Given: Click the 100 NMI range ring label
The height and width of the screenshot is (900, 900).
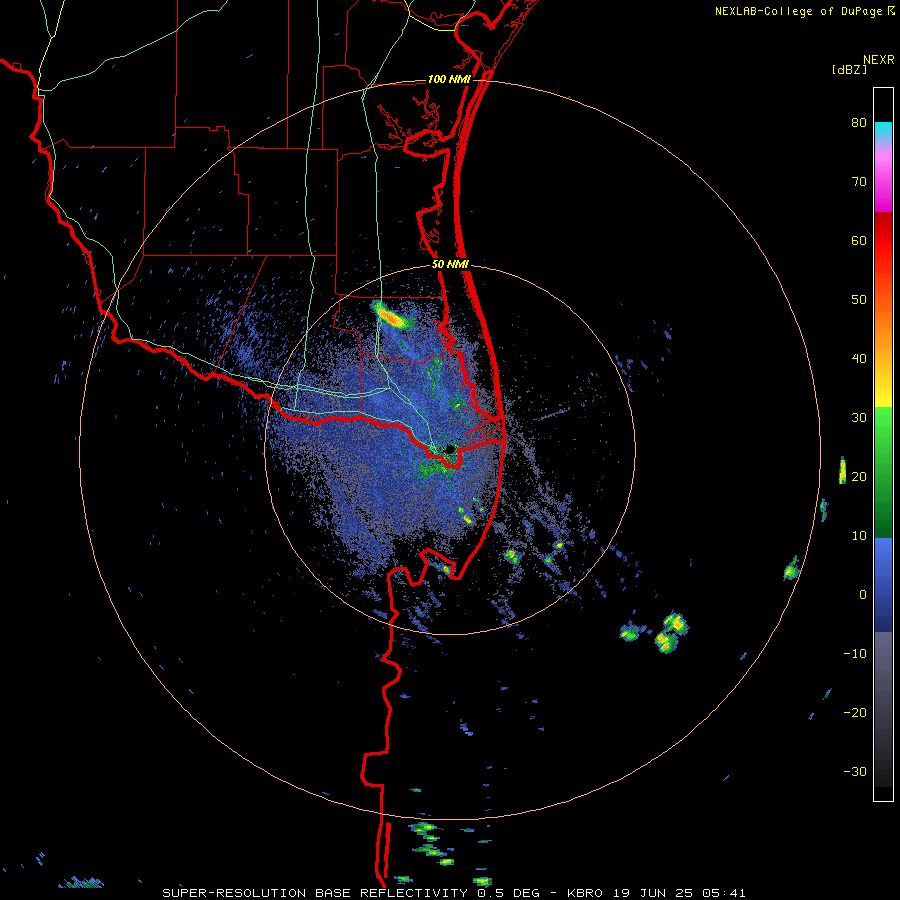Looking at the screenshot, I should pos(449,79).
